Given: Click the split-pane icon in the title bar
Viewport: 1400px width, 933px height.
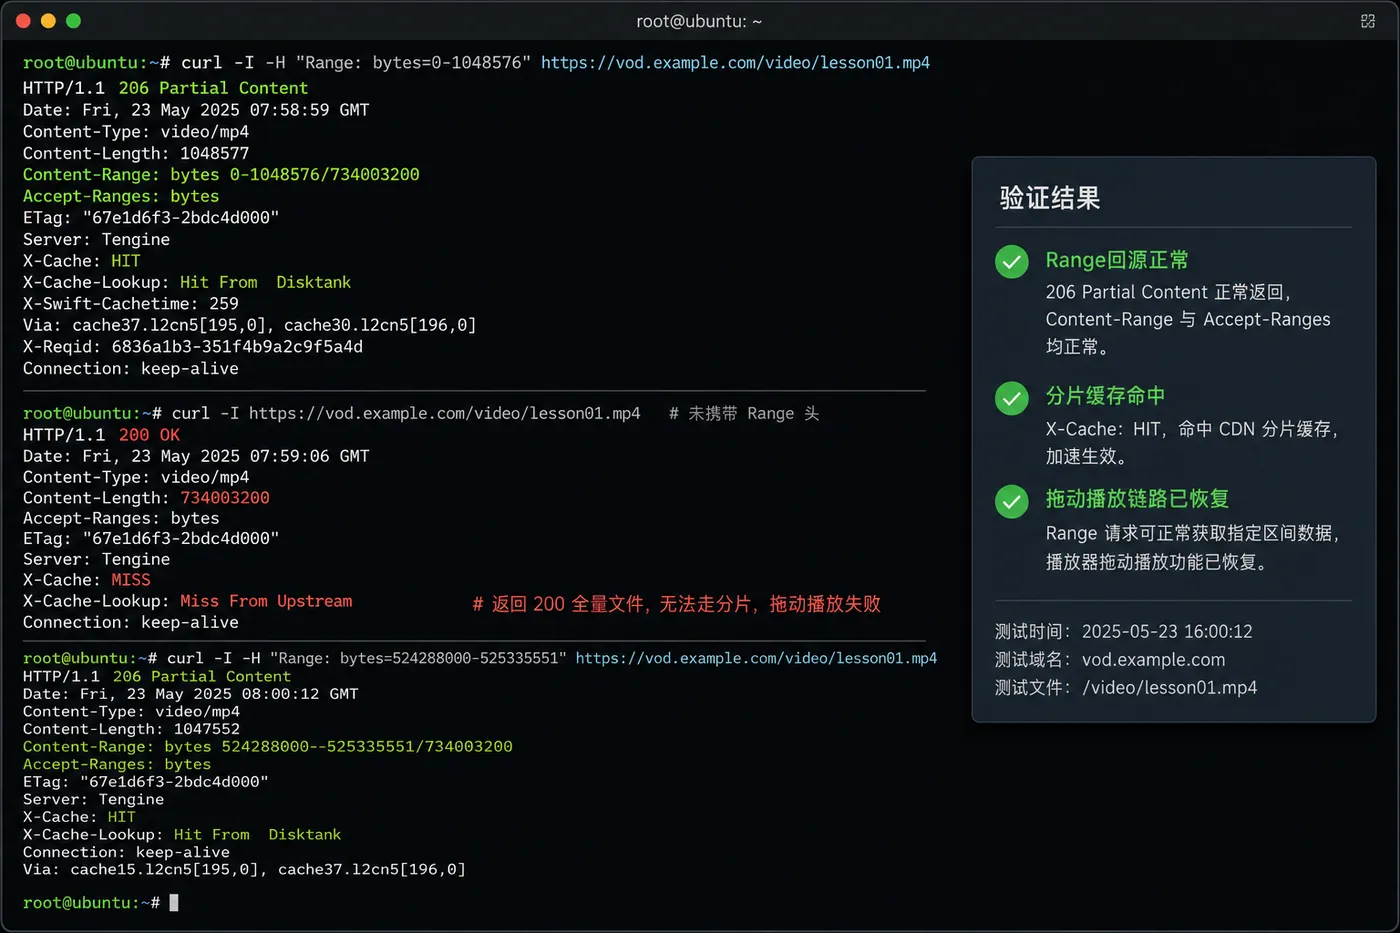Looking at the screenshot, I should 1368,21.
